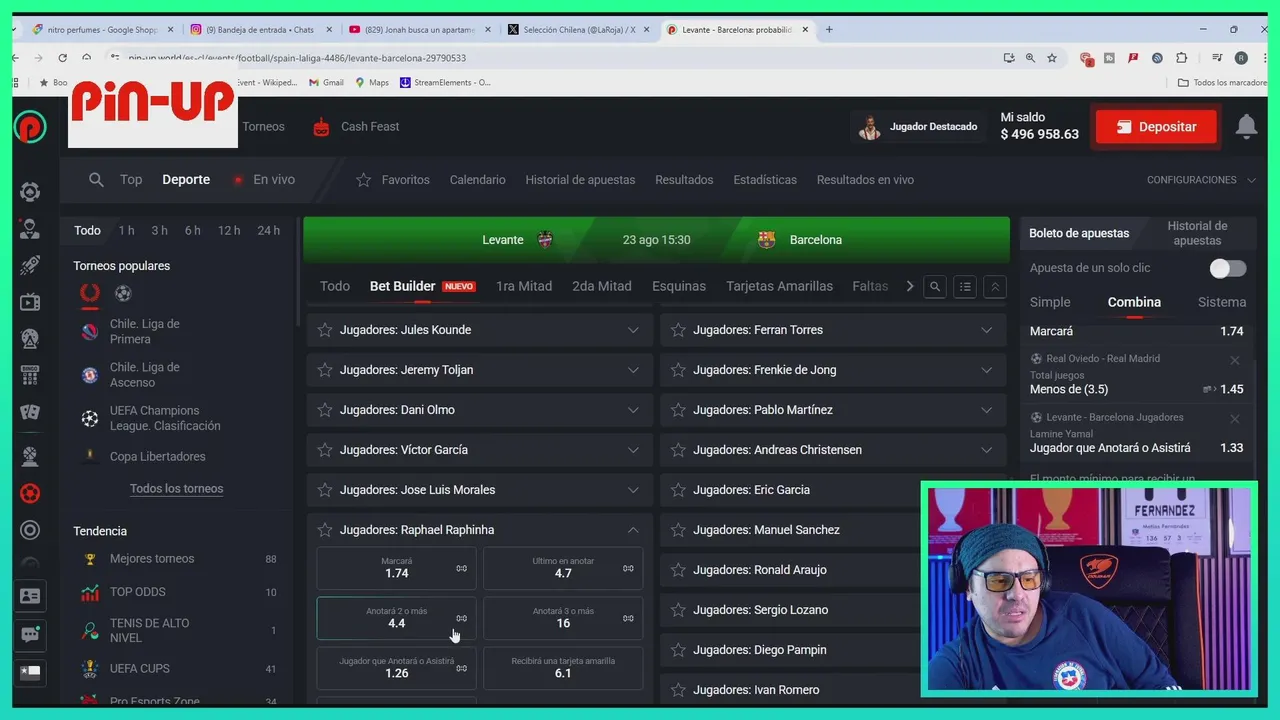Open the CONFIGURACIONES dropdown
This screenshot has height=720, width=1280.
pos(1201,180)
